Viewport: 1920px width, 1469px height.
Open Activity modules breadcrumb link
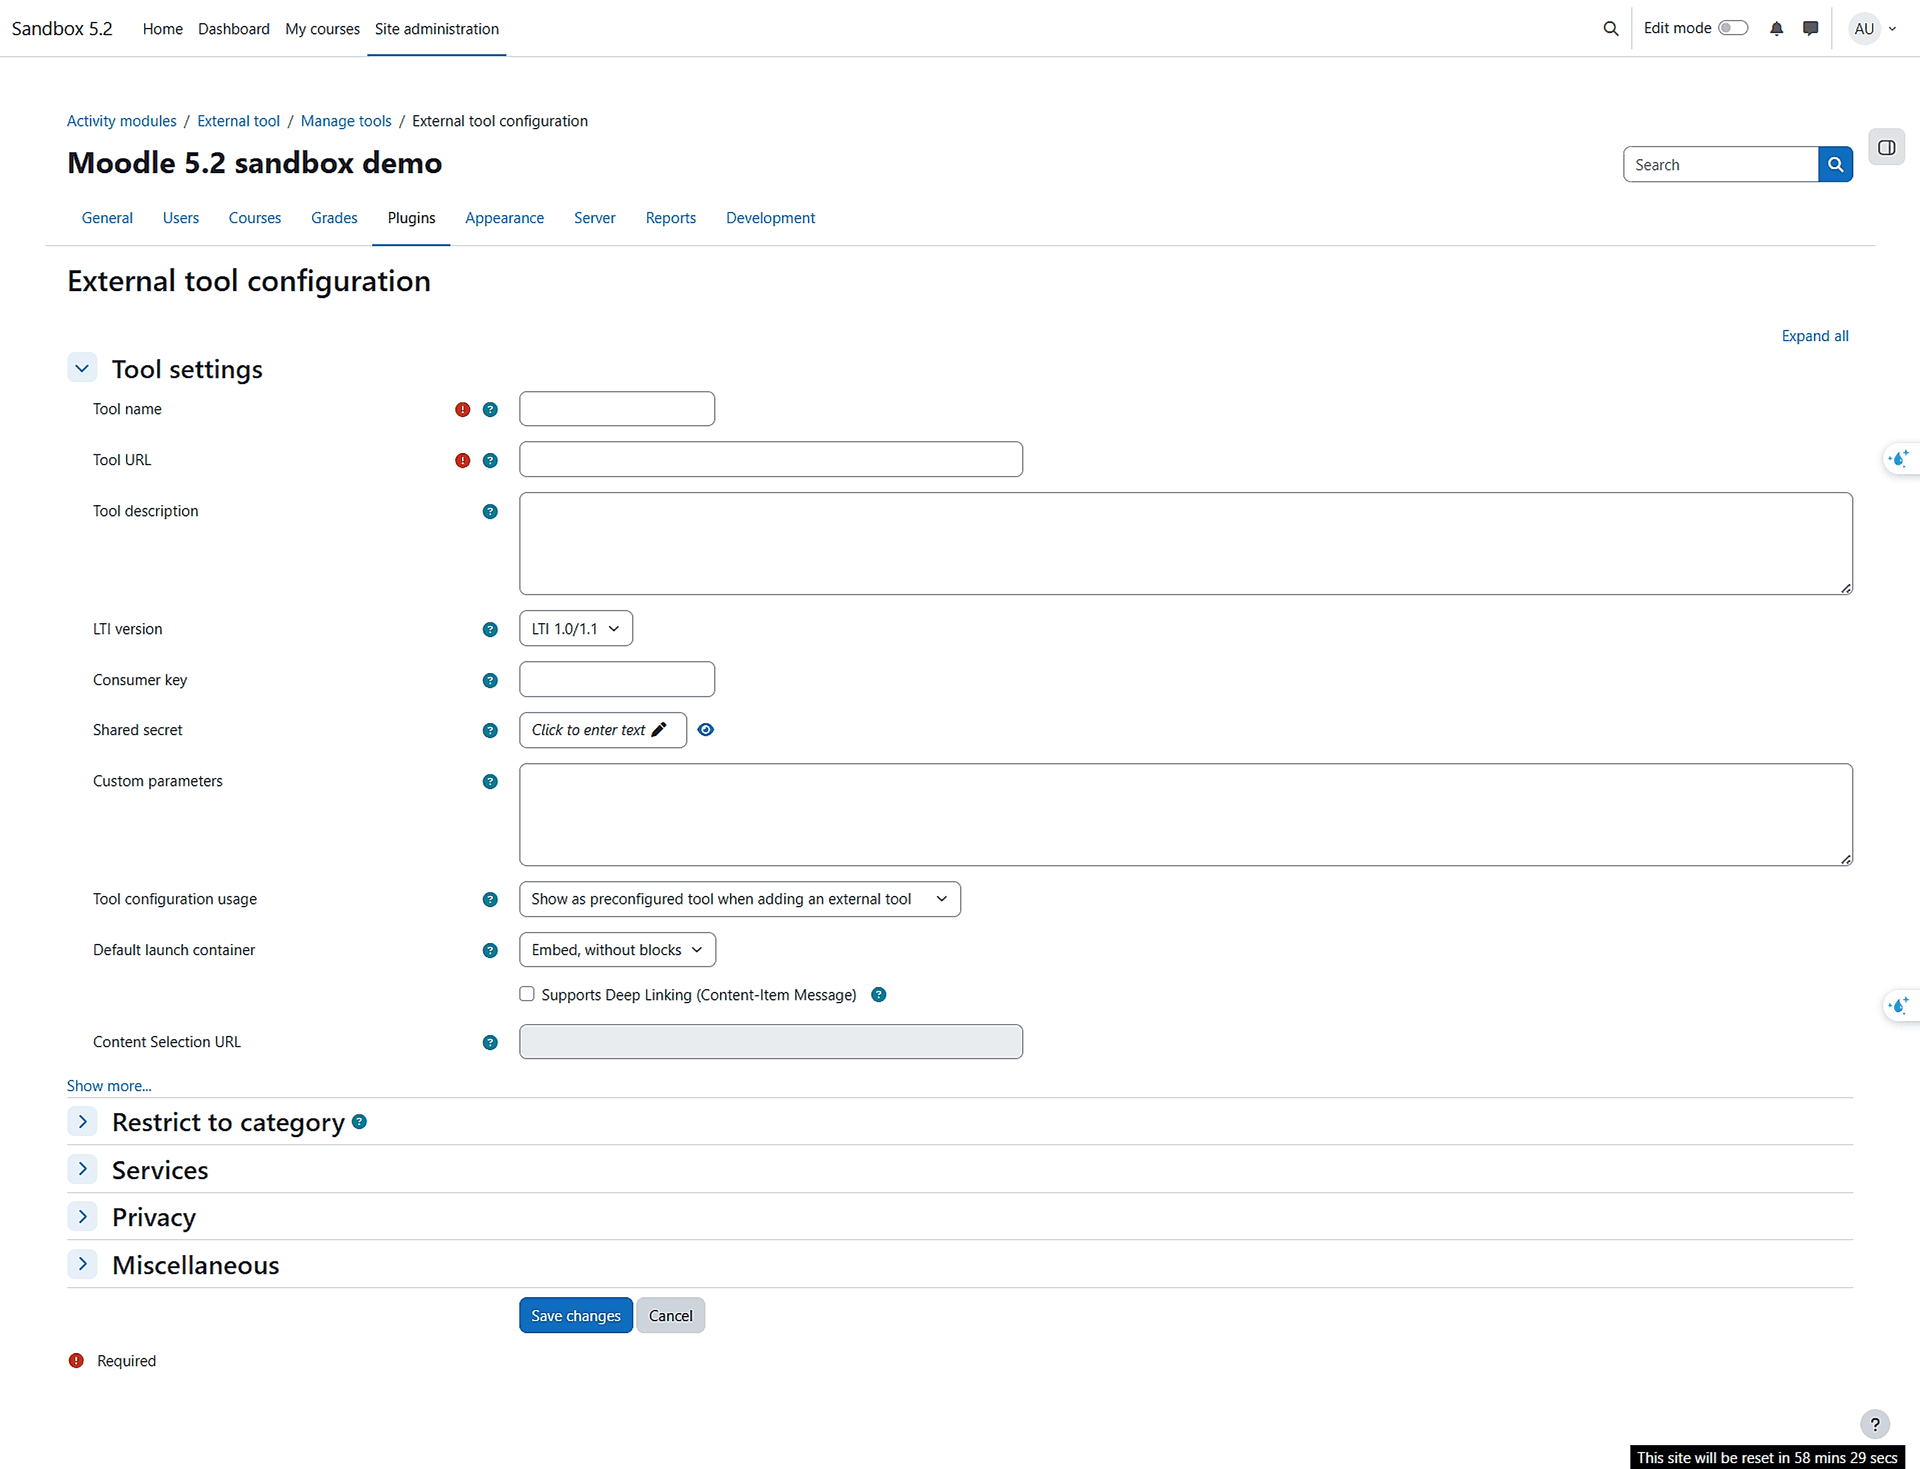(x=122, y=121)
